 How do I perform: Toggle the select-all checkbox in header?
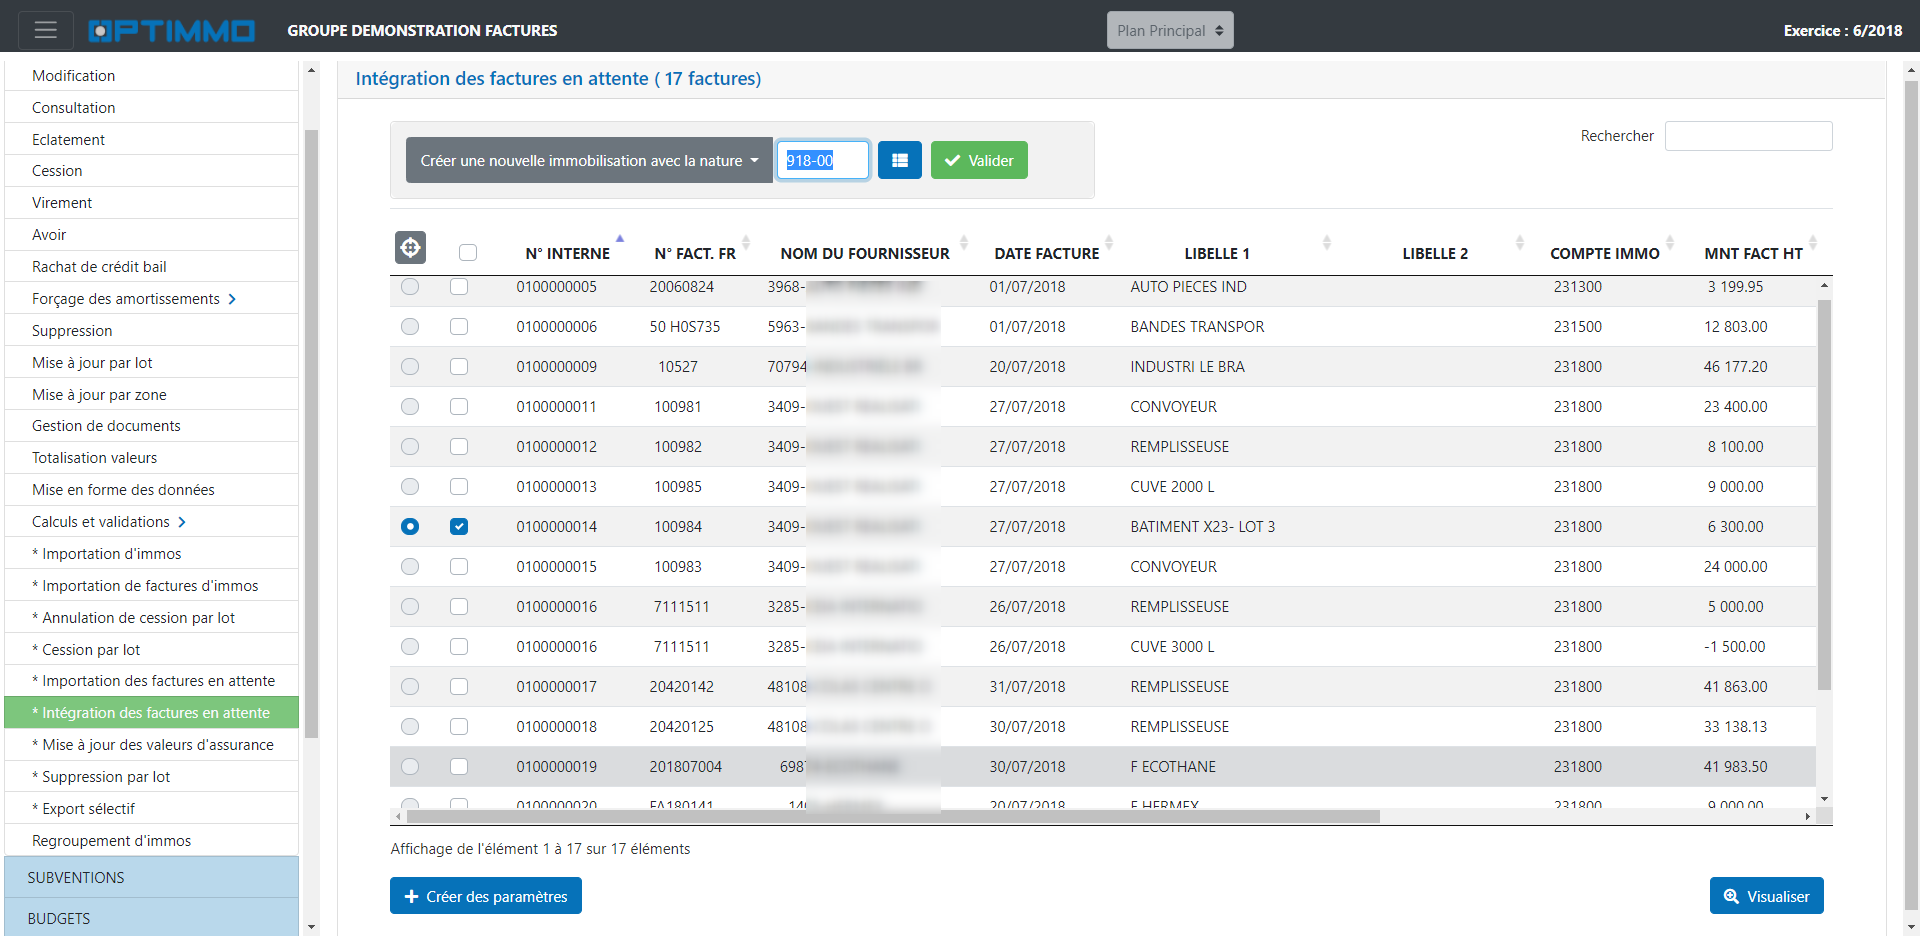[x=468, y=253]
